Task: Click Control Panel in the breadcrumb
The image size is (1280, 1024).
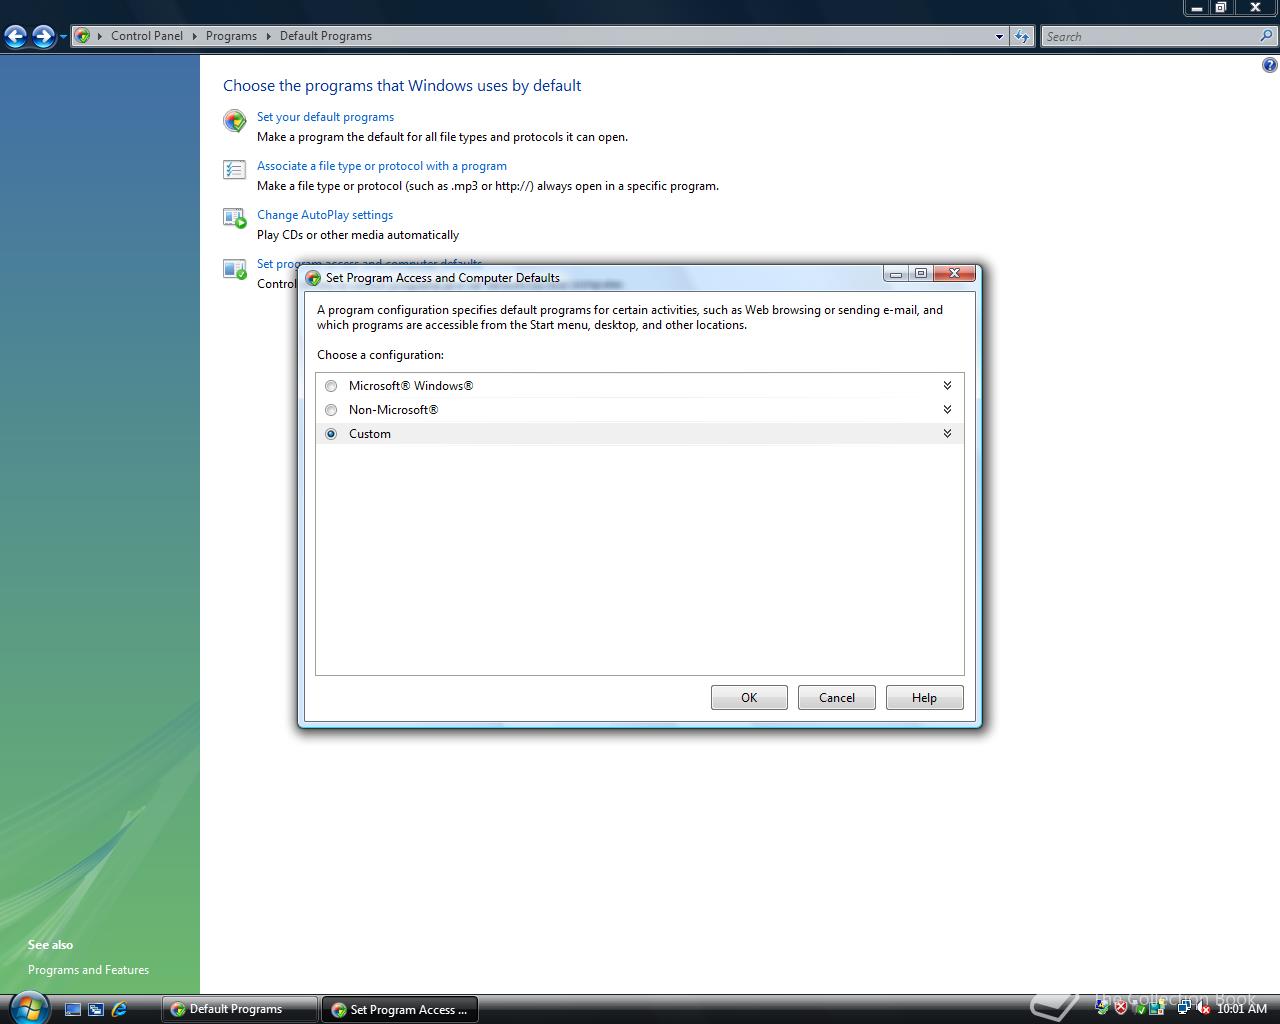Action: (x=147, y=36)
